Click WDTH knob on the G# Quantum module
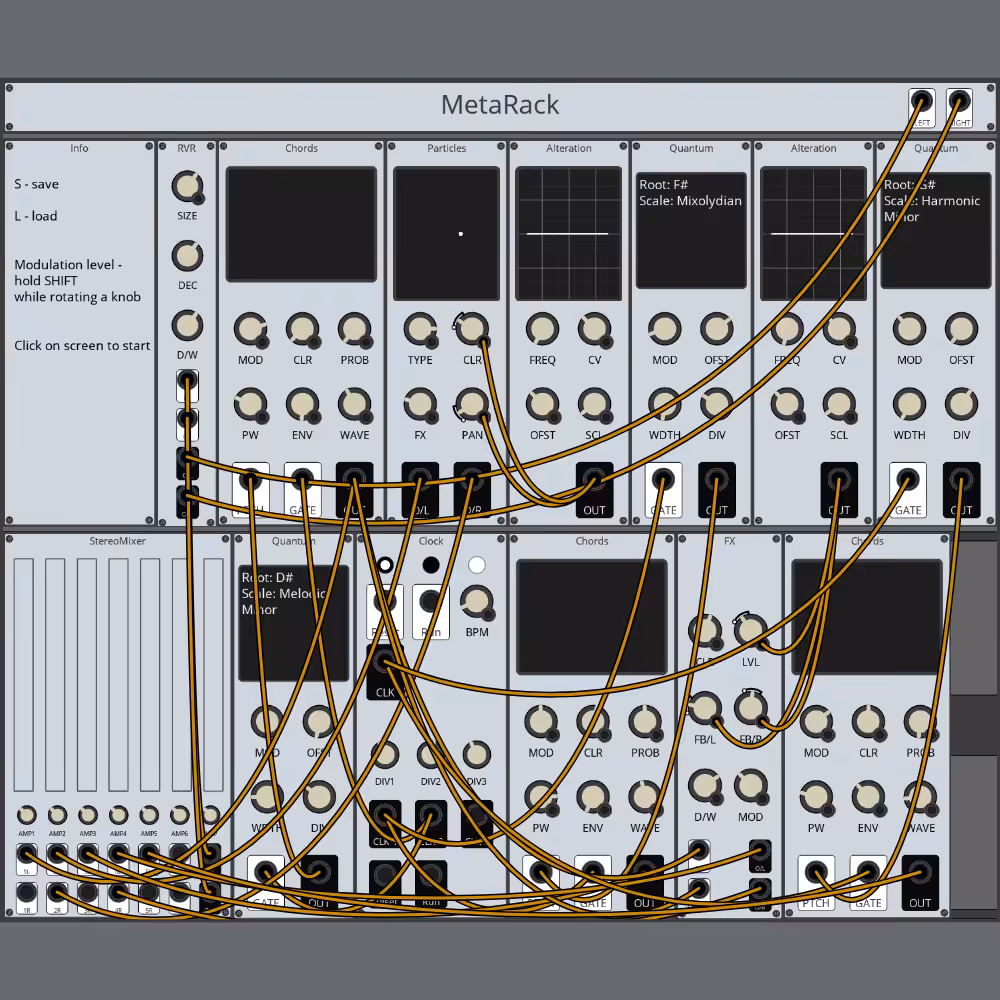This screenshot has height=1000, width=1000. click(909, 404)
